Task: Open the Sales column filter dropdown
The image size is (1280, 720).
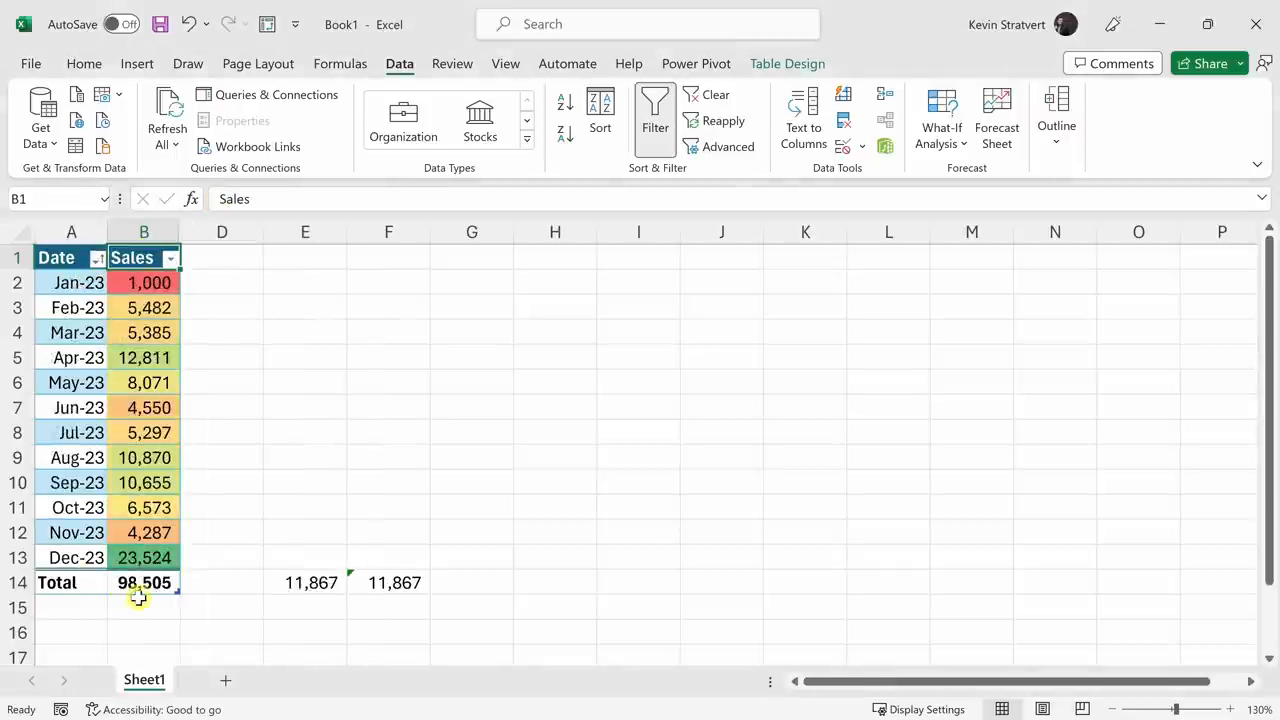Action: [x=170, y=259]
